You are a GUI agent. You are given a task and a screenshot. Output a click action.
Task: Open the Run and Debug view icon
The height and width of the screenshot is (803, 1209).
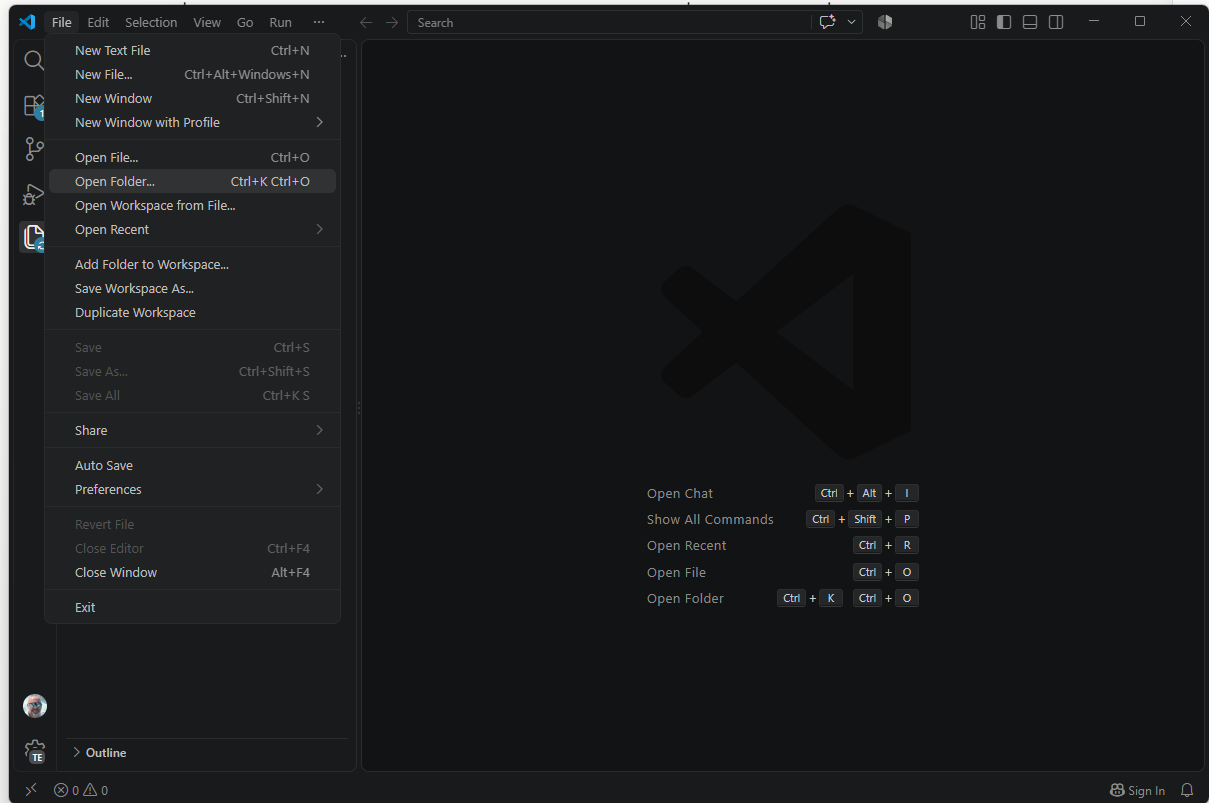coord(34,194)
